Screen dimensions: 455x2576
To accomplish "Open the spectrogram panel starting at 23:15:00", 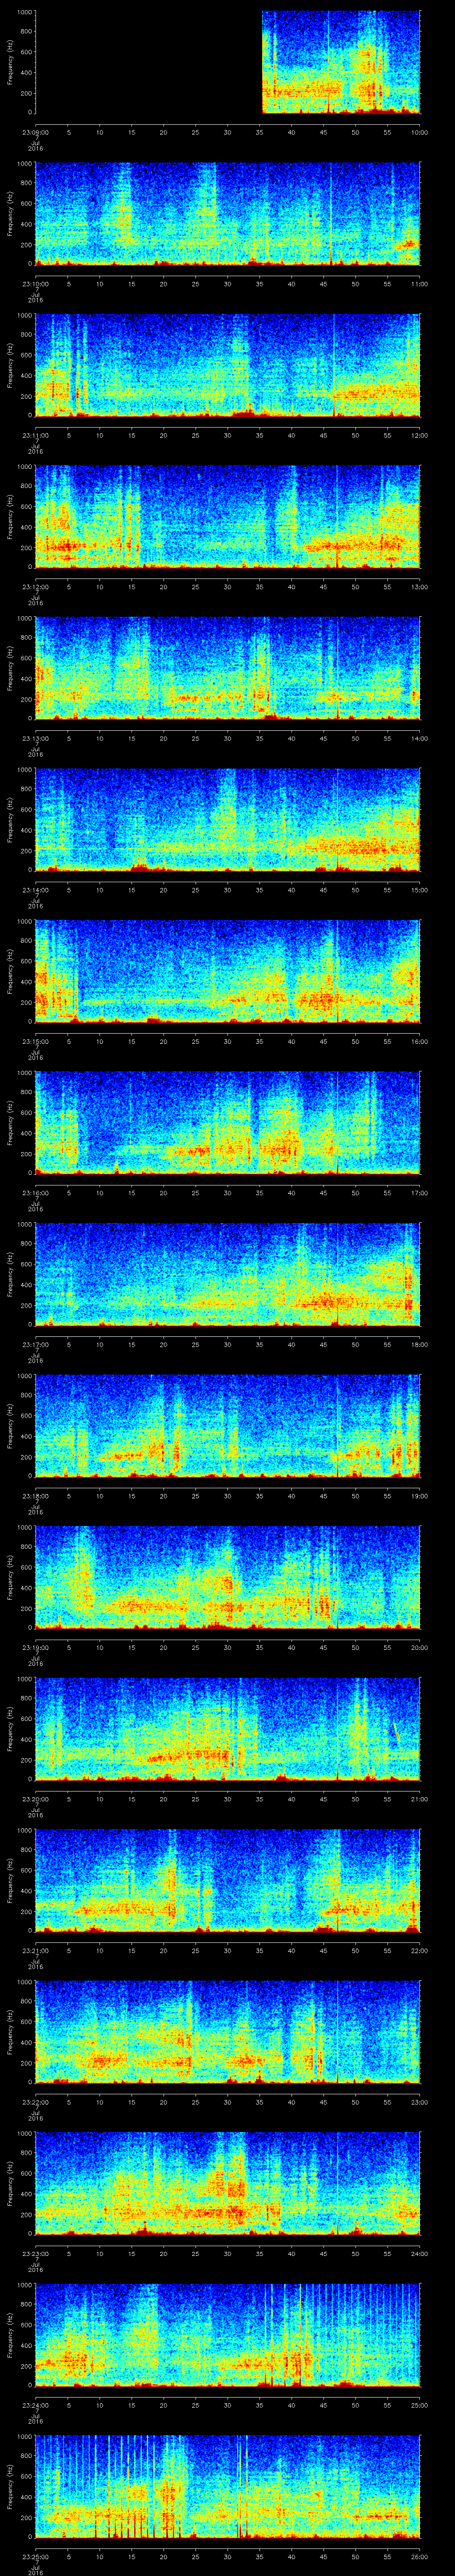I will pos(228,971).
